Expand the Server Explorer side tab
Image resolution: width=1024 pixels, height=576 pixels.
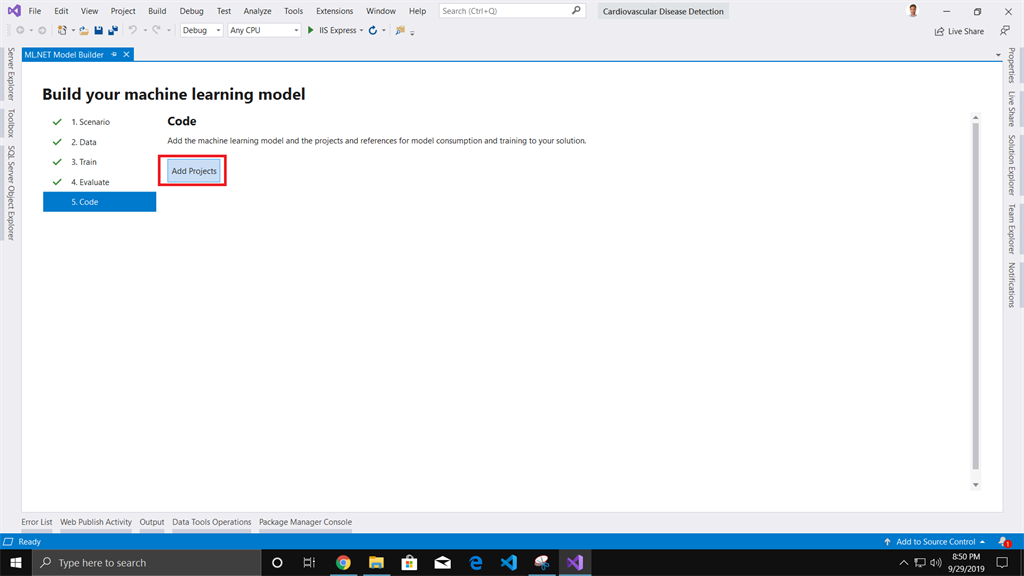[x=10, y=74]
